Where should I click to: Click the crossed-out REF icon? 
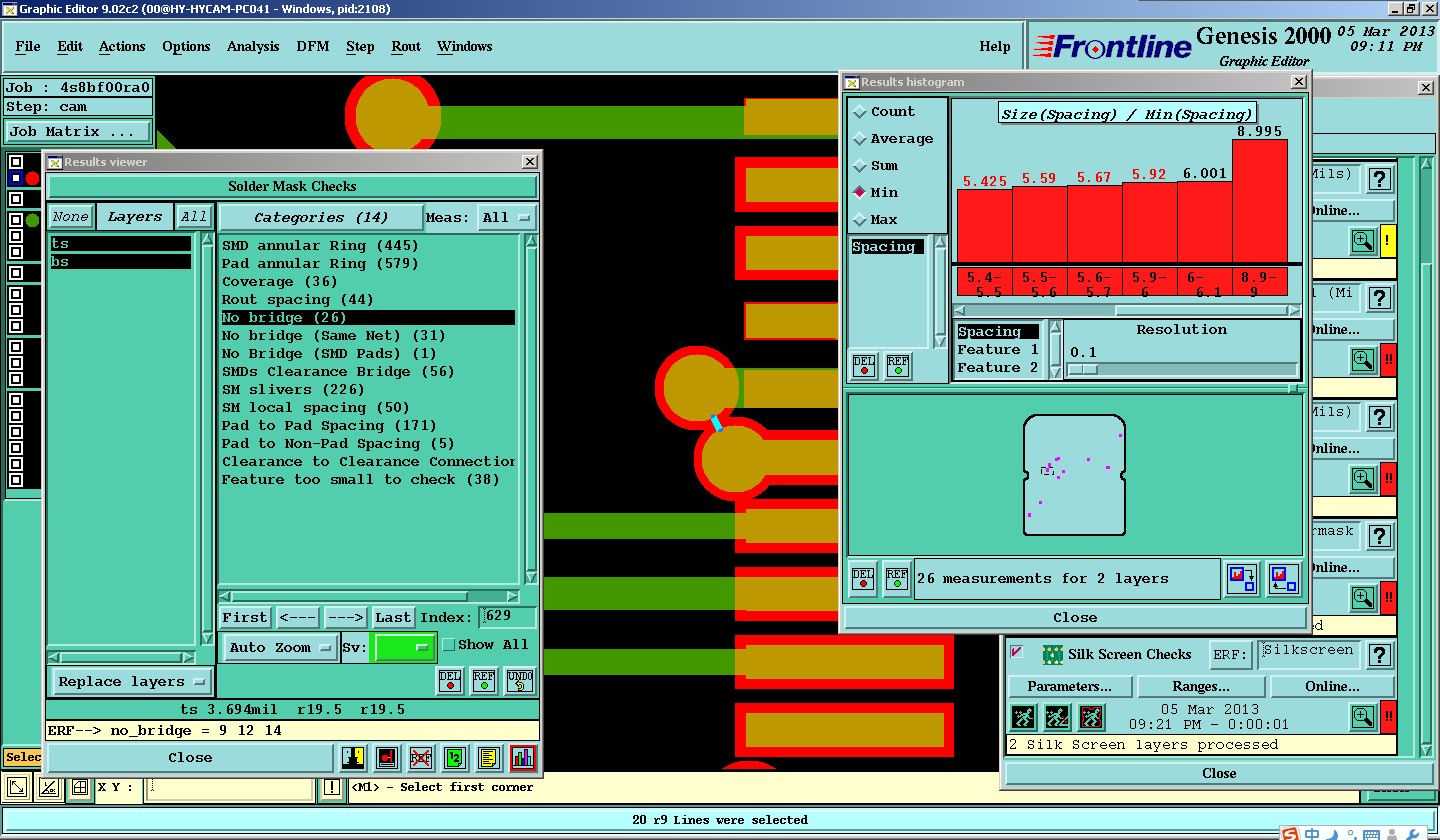tap(421, 758)
